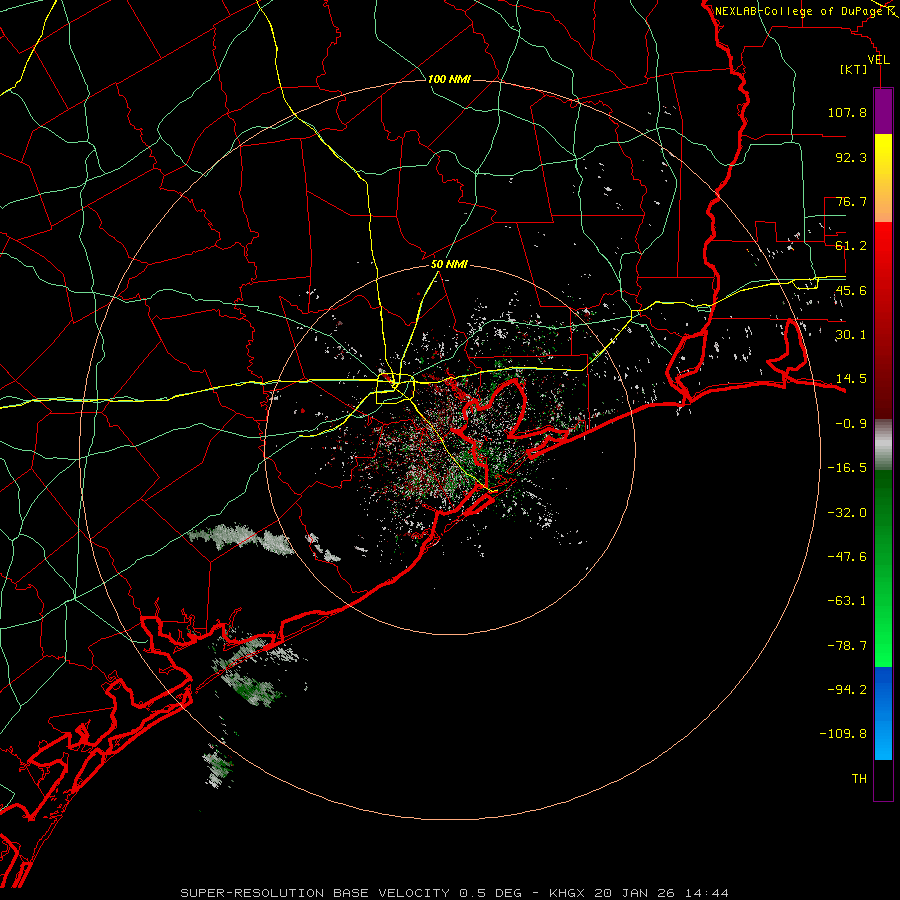Click the blue segment of the color bar
This screenshot has width=900, height=900.
coord(883,713)
